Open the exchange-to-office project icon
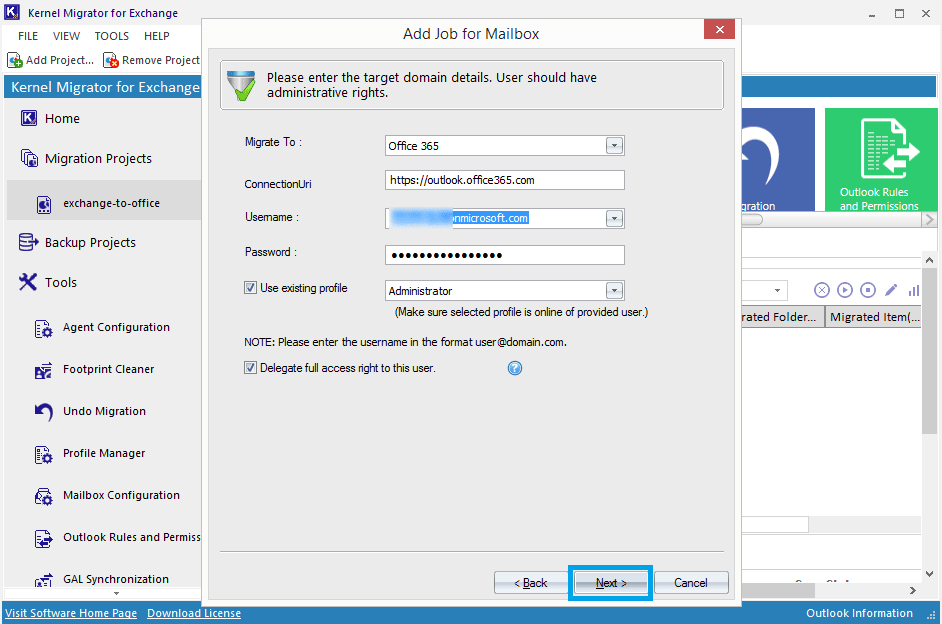This screenshot has width=942, height=624. tap(44, 204)
